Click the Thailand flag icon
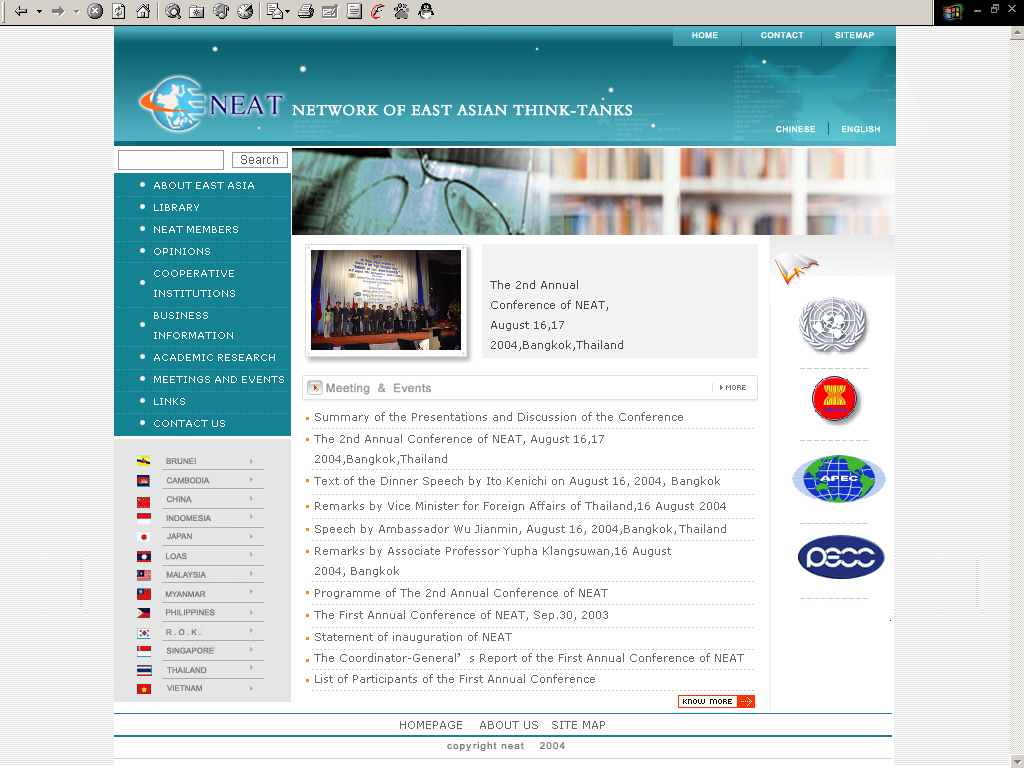This screenshot has width=1024, height=768. click(x=144, y=670)
